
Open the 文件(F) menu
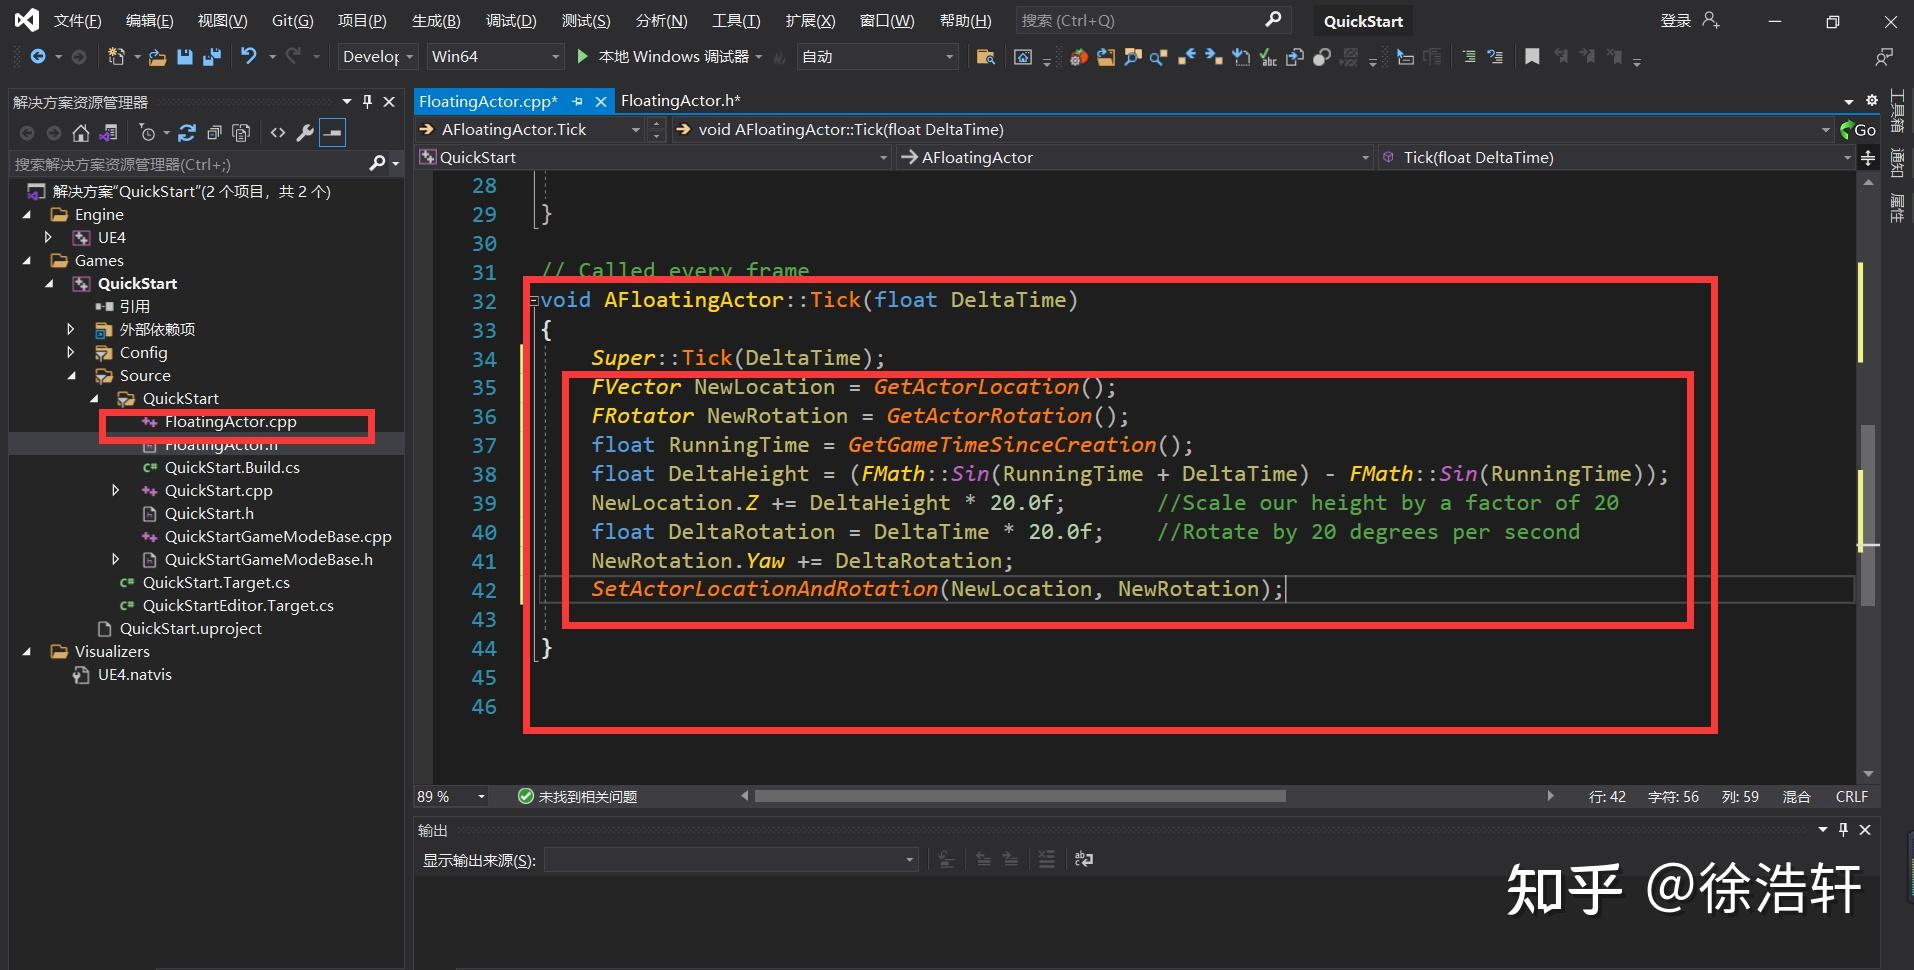point(77,20)
